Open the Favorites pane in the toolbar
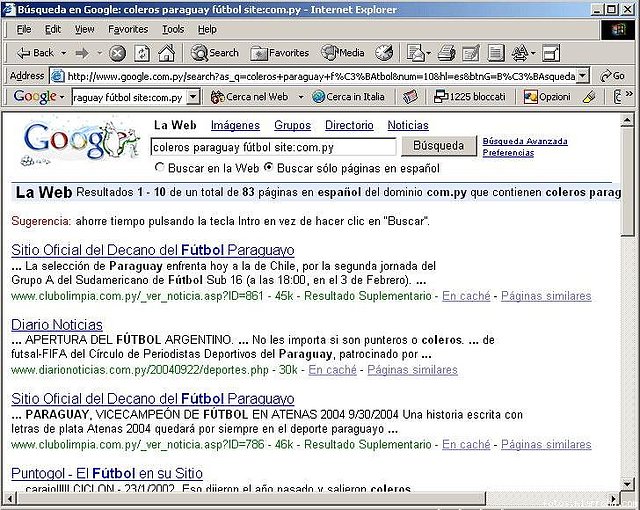Image resolution: width=640 pixels, height=510 pixels. click(x=280, y=53)
